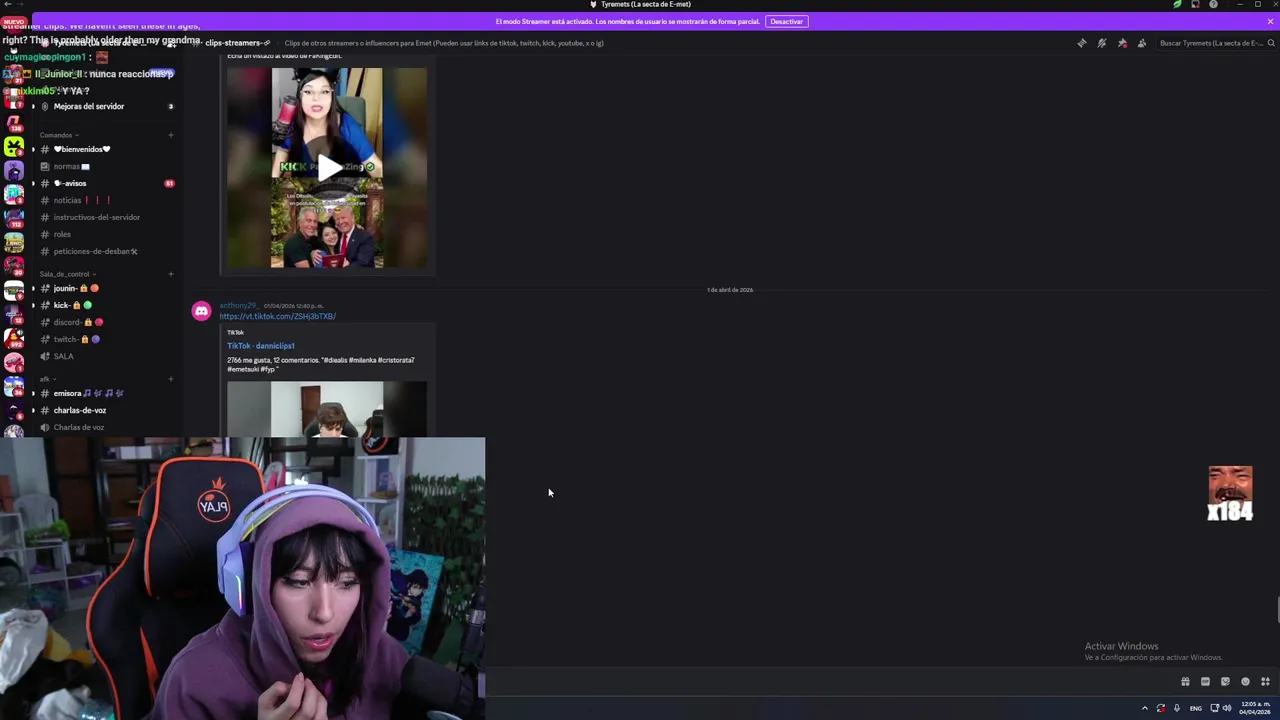
Task: Click the Buscar Tyremets search field
Action: 1216,43
